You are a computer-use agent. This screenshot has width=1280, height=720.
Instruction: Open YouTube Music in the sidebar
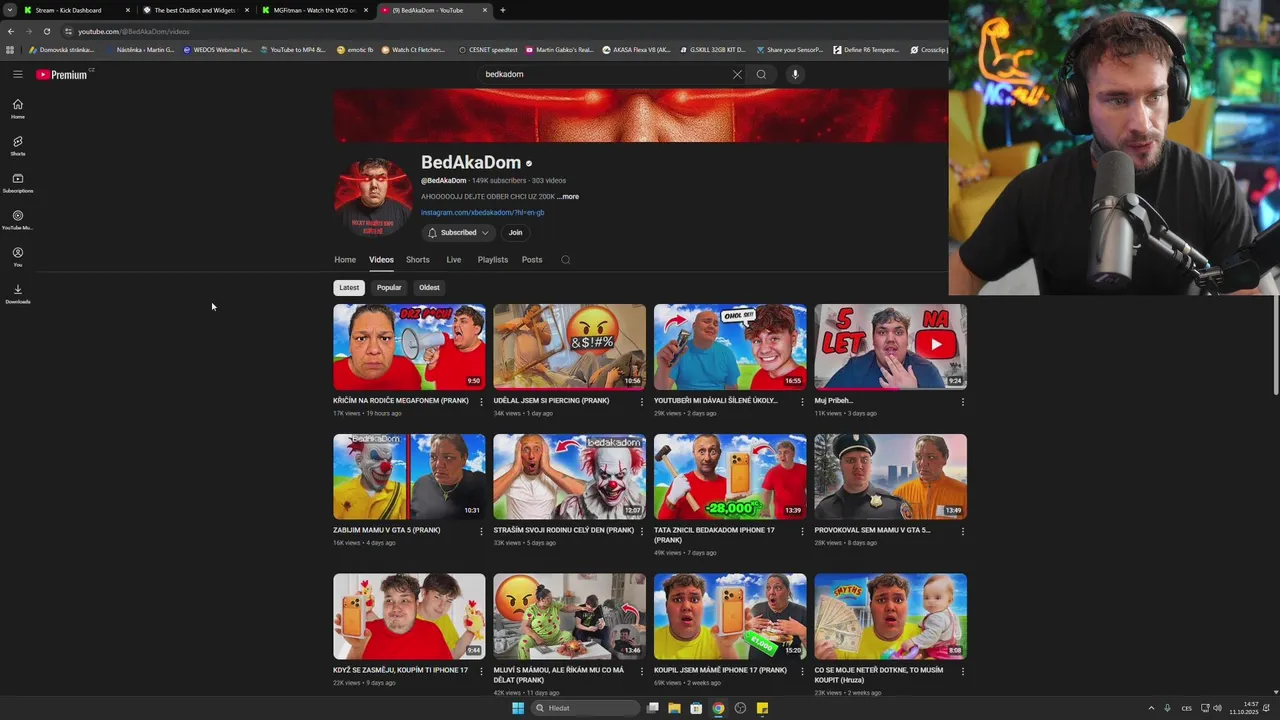(x=17, y=220)
